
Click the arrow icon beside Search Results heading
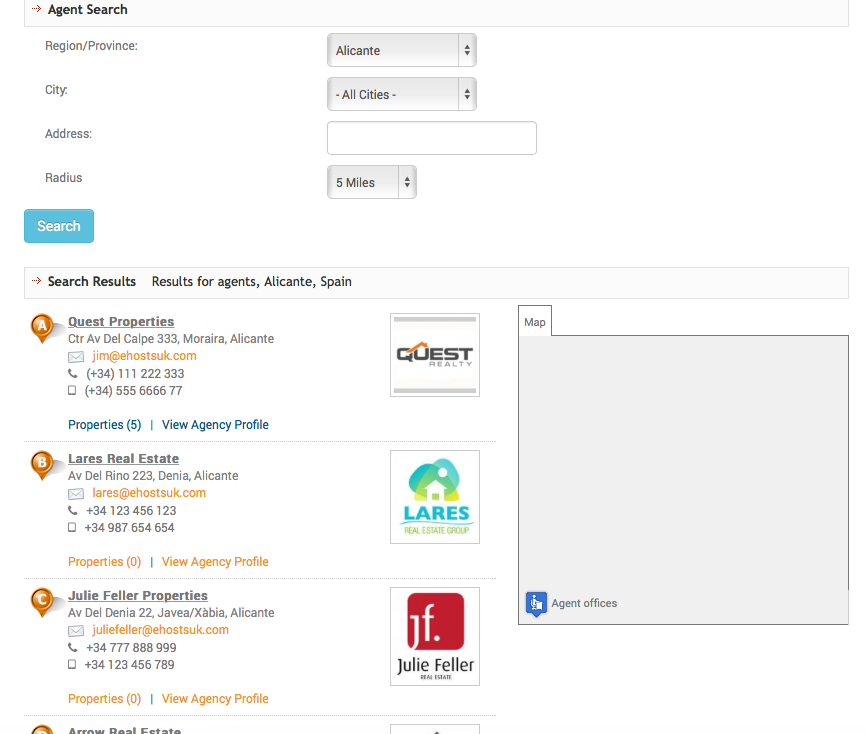tap(36, 281)
